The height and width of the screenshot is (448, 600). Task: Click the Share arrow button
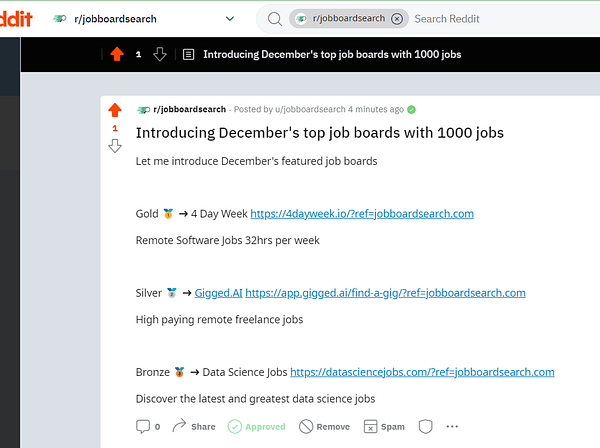tap(193, 426)
